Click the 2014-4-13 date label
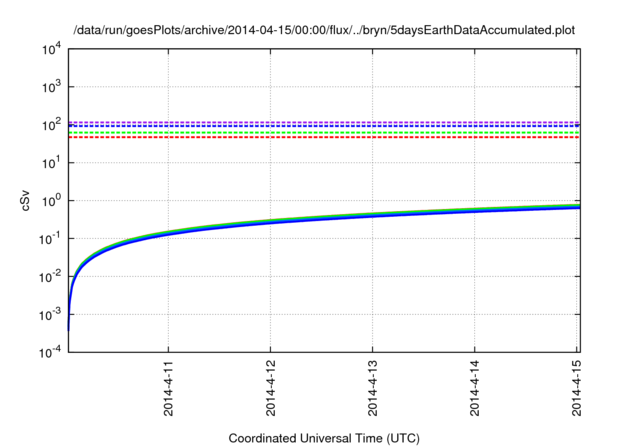Screen dimensions: 640x448 point(372,388)
